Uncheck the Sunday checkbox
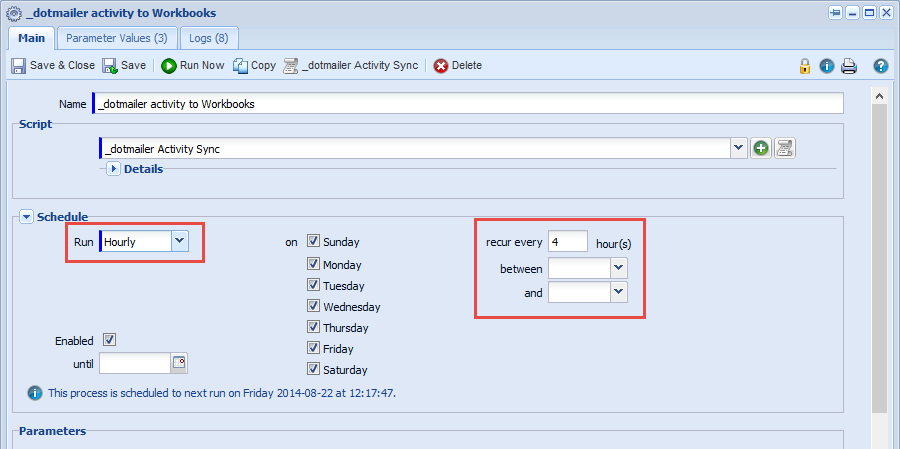Image resolution: width=900 pixels, height=449 pixels. [x=313, y=241]
